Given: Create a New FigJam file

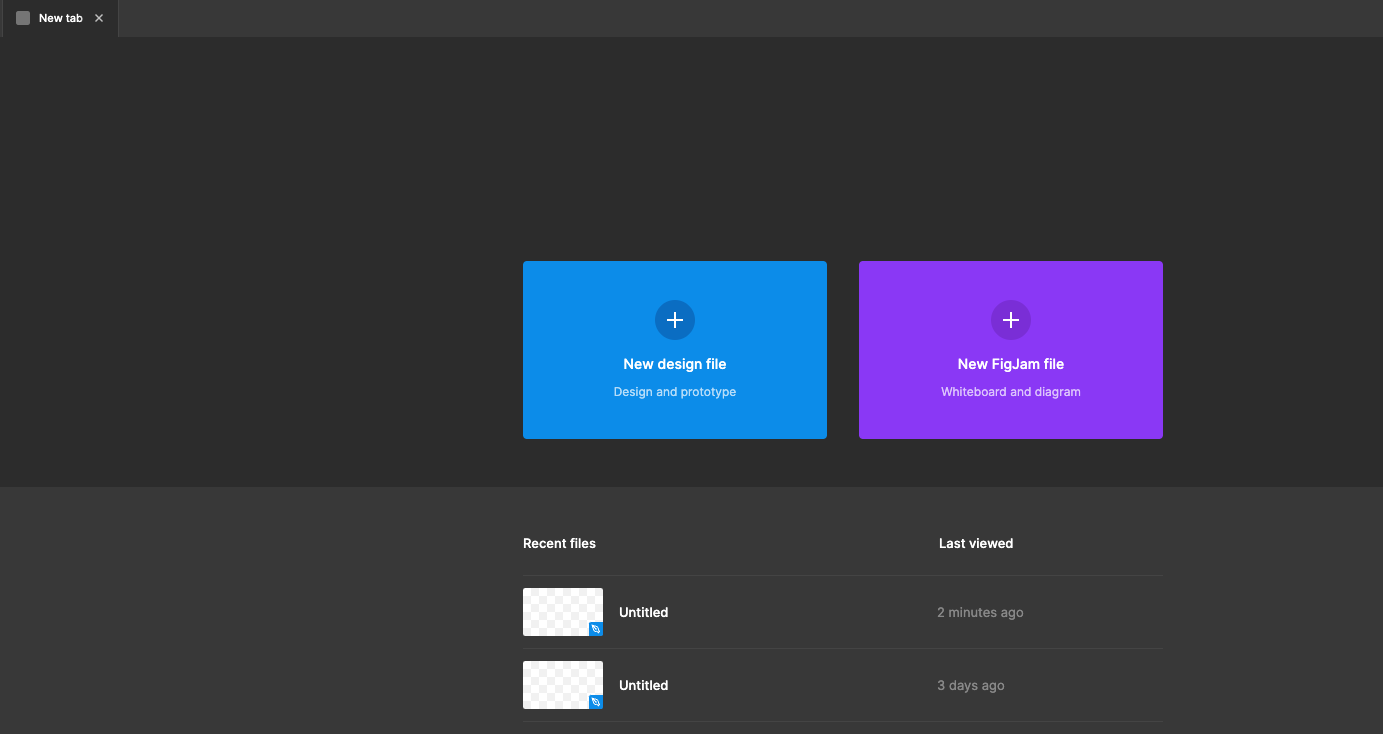Looking at the screenshot, I should (x=1011, y=350).
